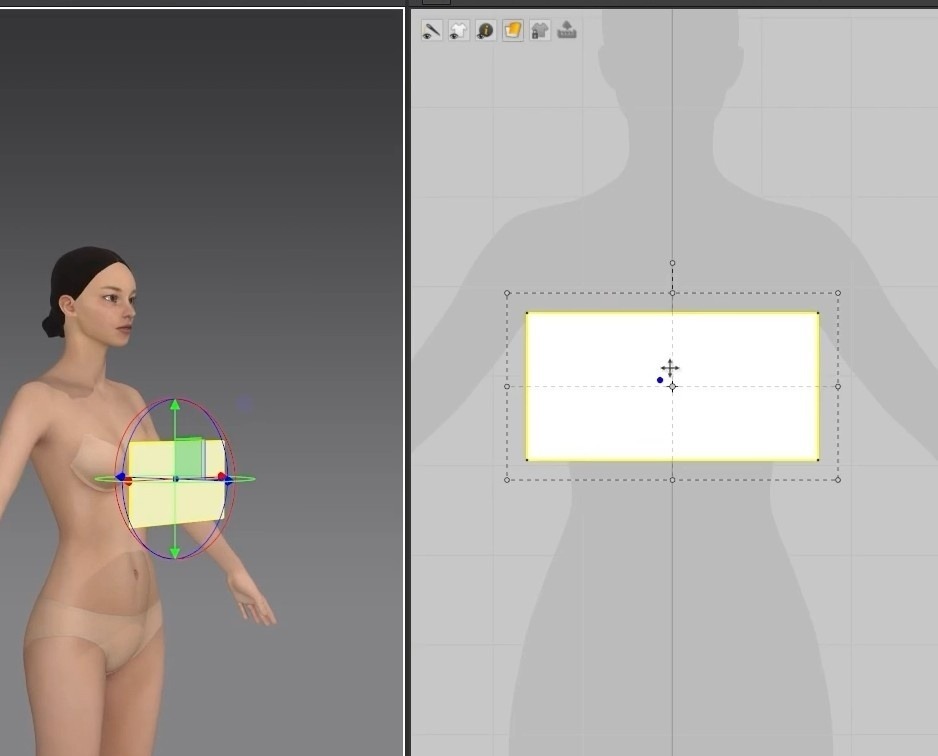The width and height of the screenshot is (938, 756).
Task: Click the center pivot point of the pattern
Action: 672,386
